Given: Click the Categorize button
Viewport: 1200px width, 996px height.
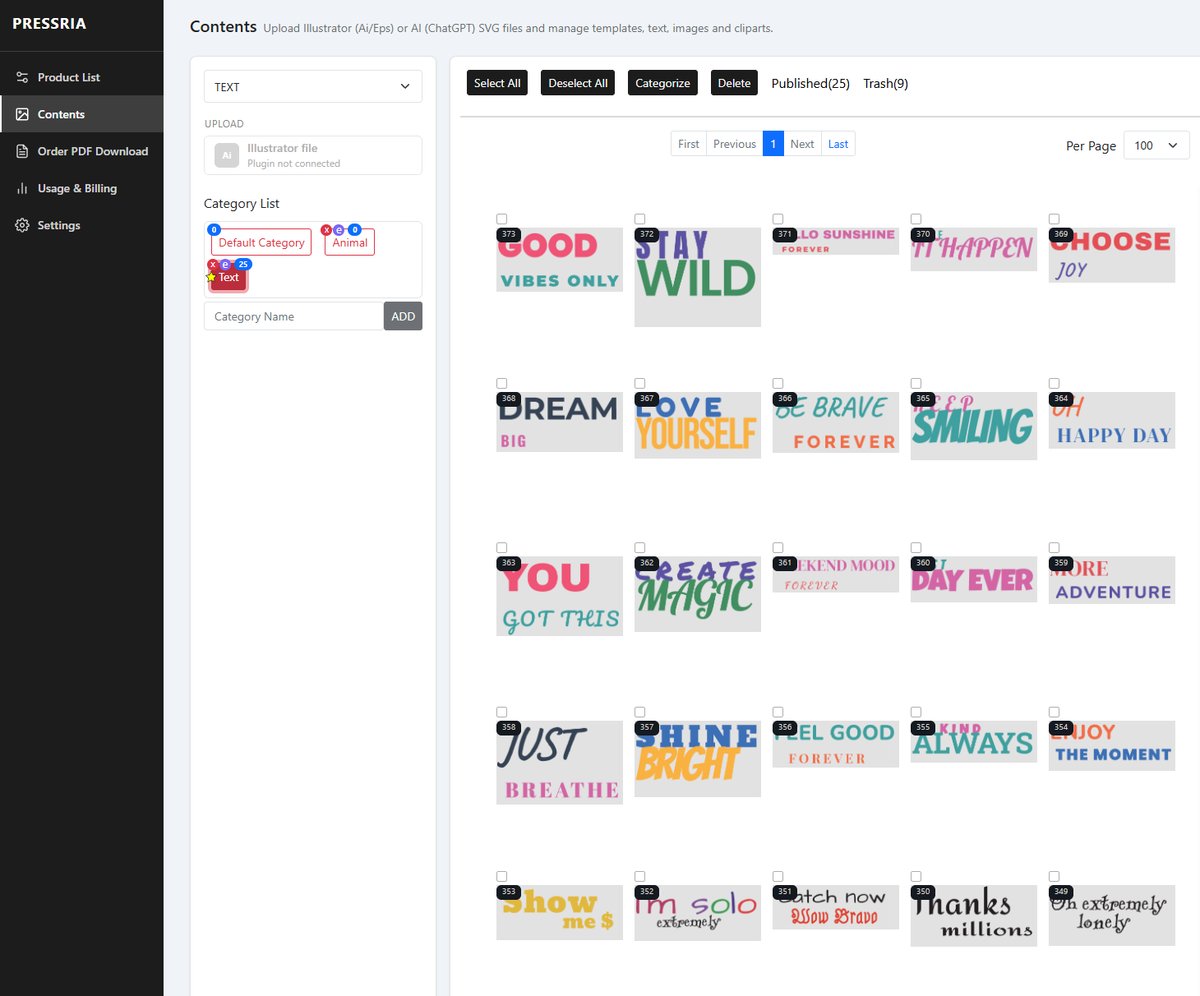Looking at the screenshot, I should coord(663,83).
